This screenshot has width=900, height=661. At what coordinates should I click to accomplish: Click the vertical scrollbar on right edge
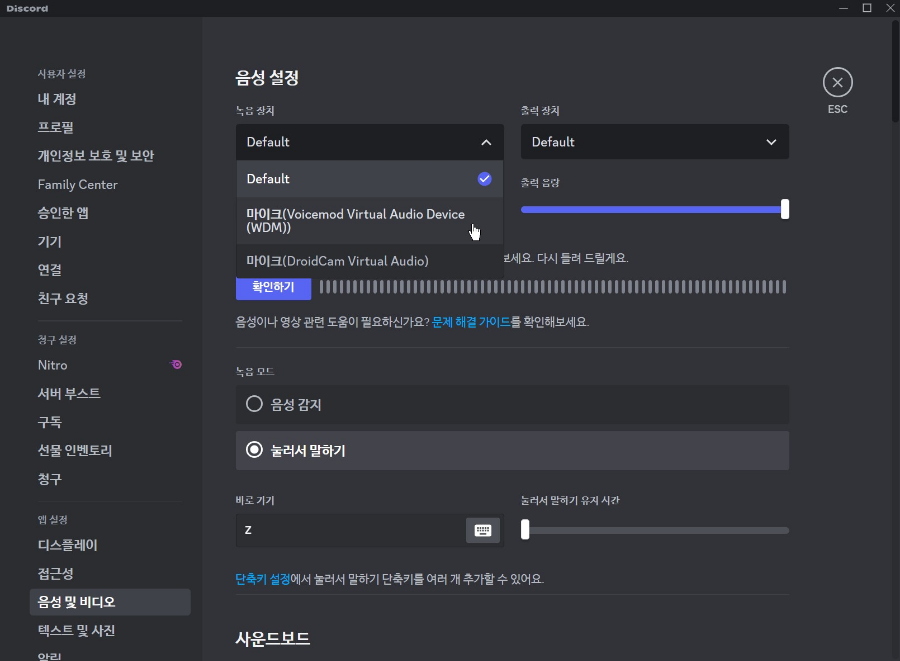coord(895,72)
